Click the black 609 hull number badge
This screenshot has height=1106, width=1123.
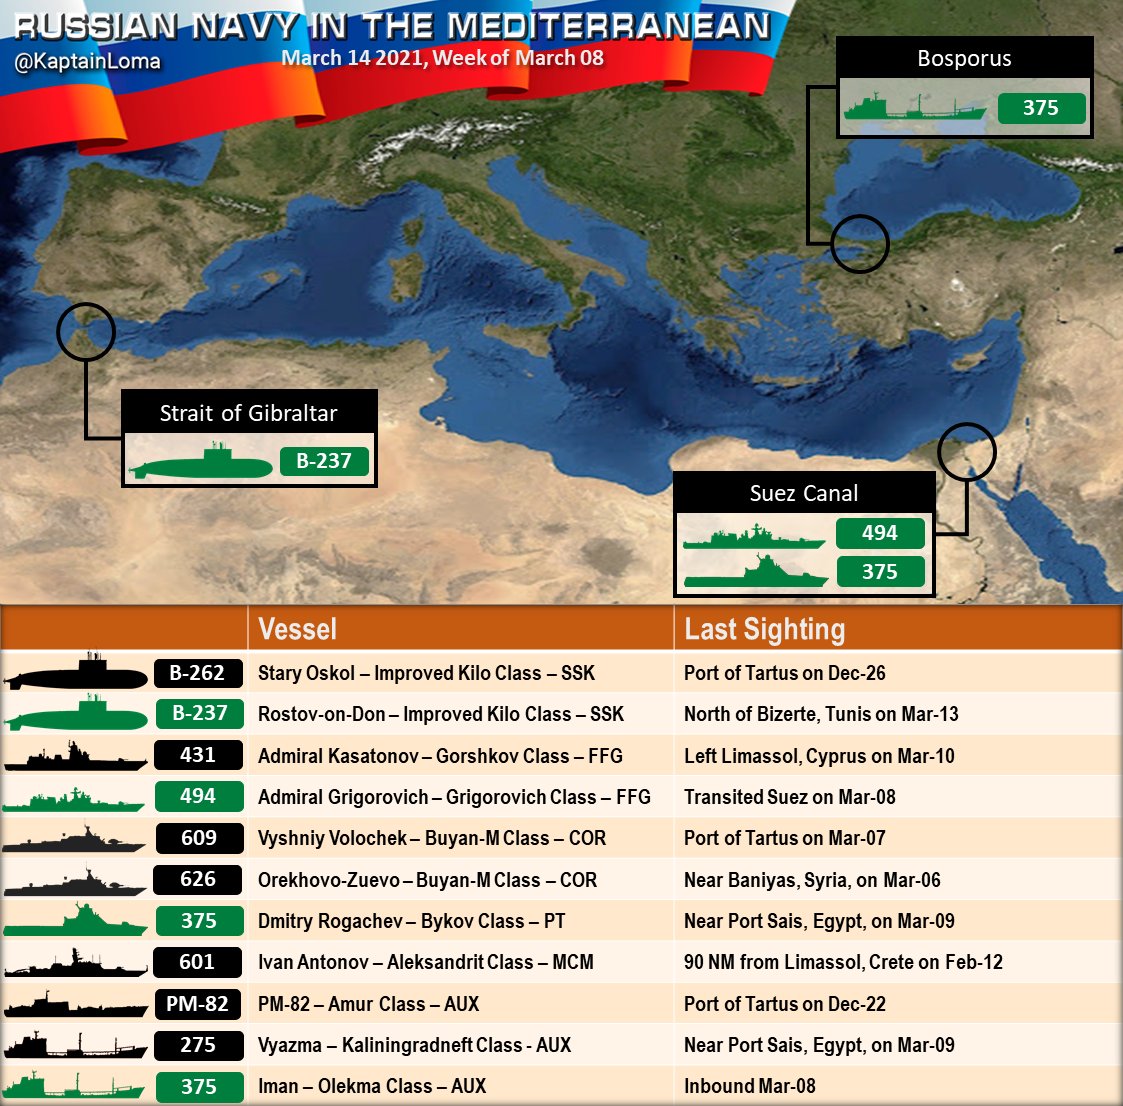199,837
